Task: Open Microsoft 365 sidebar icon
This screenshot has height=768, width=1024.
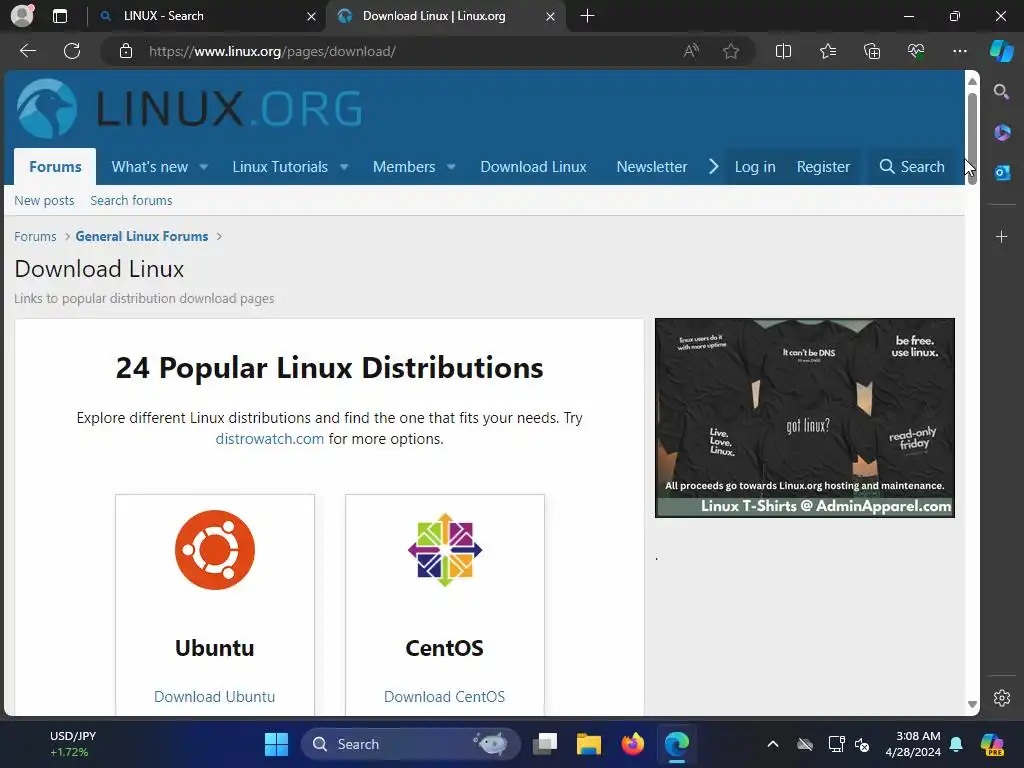Action: 1002,133
